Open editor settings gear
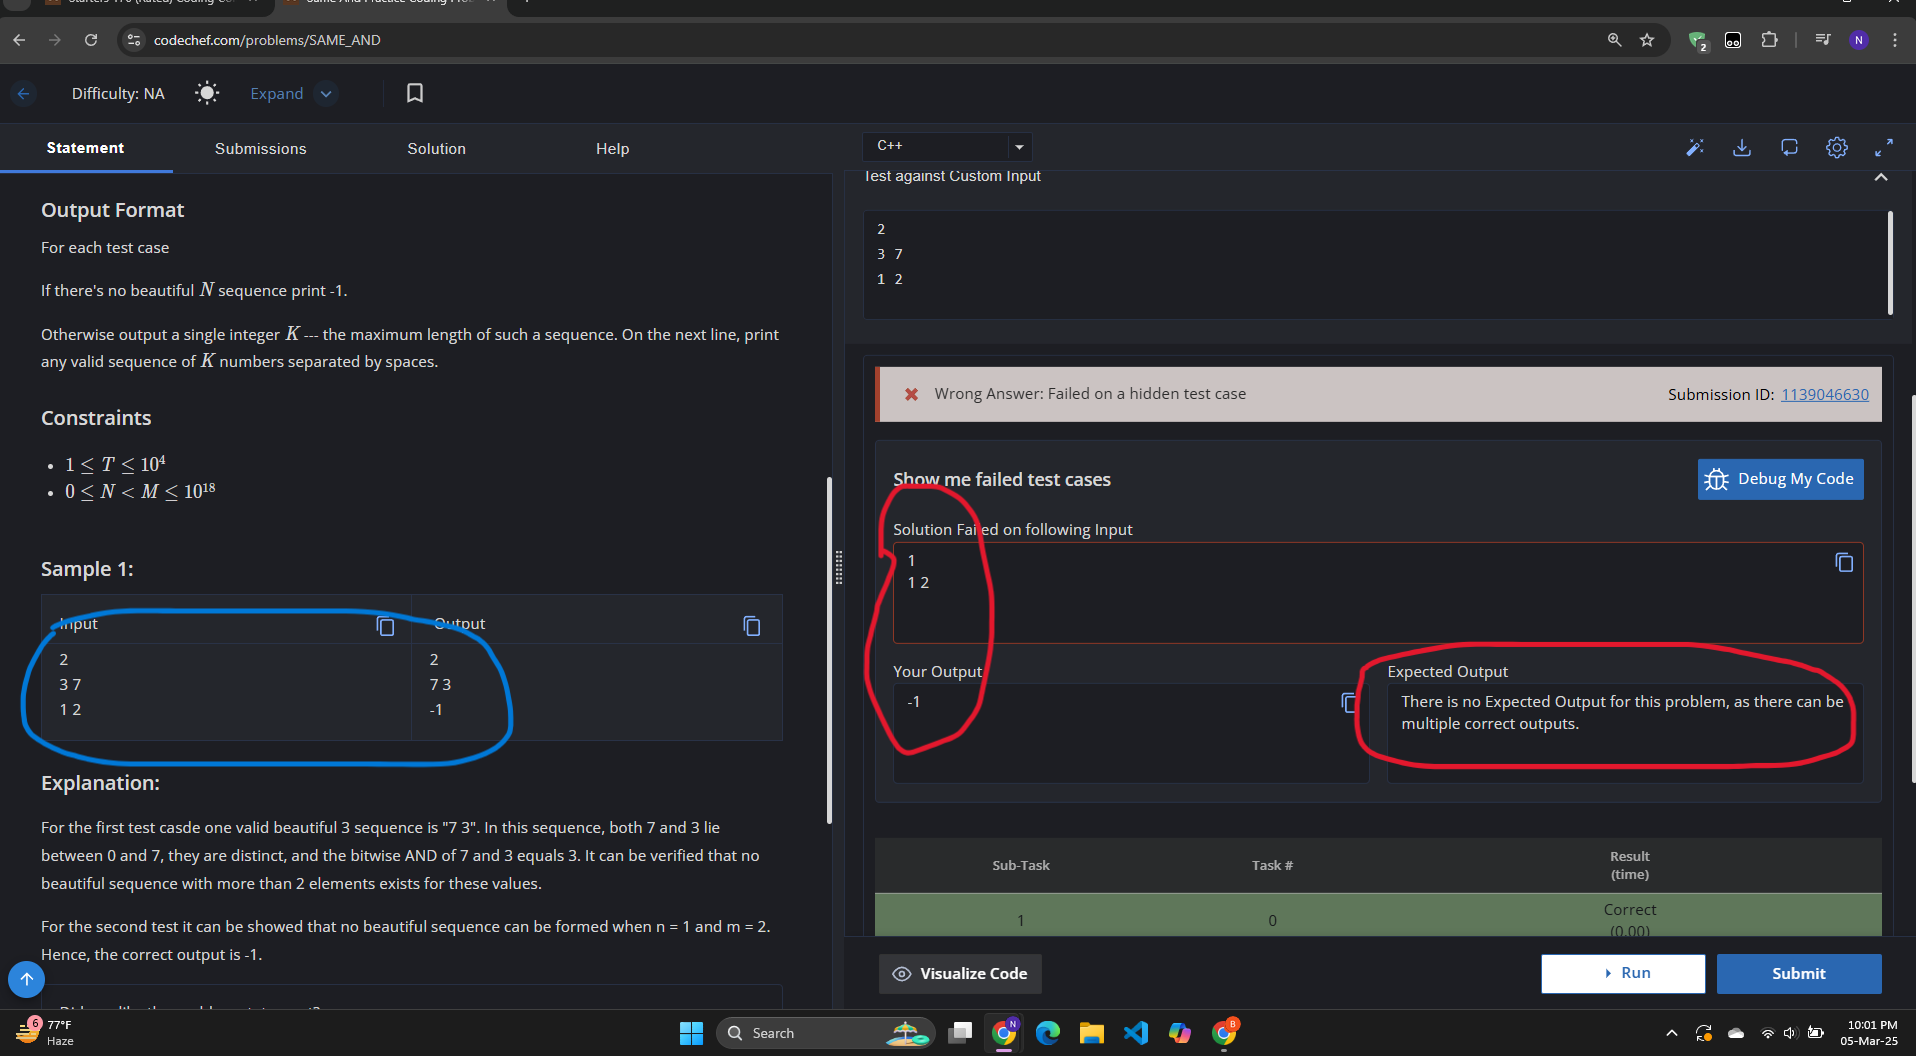 click(1837, 148)
